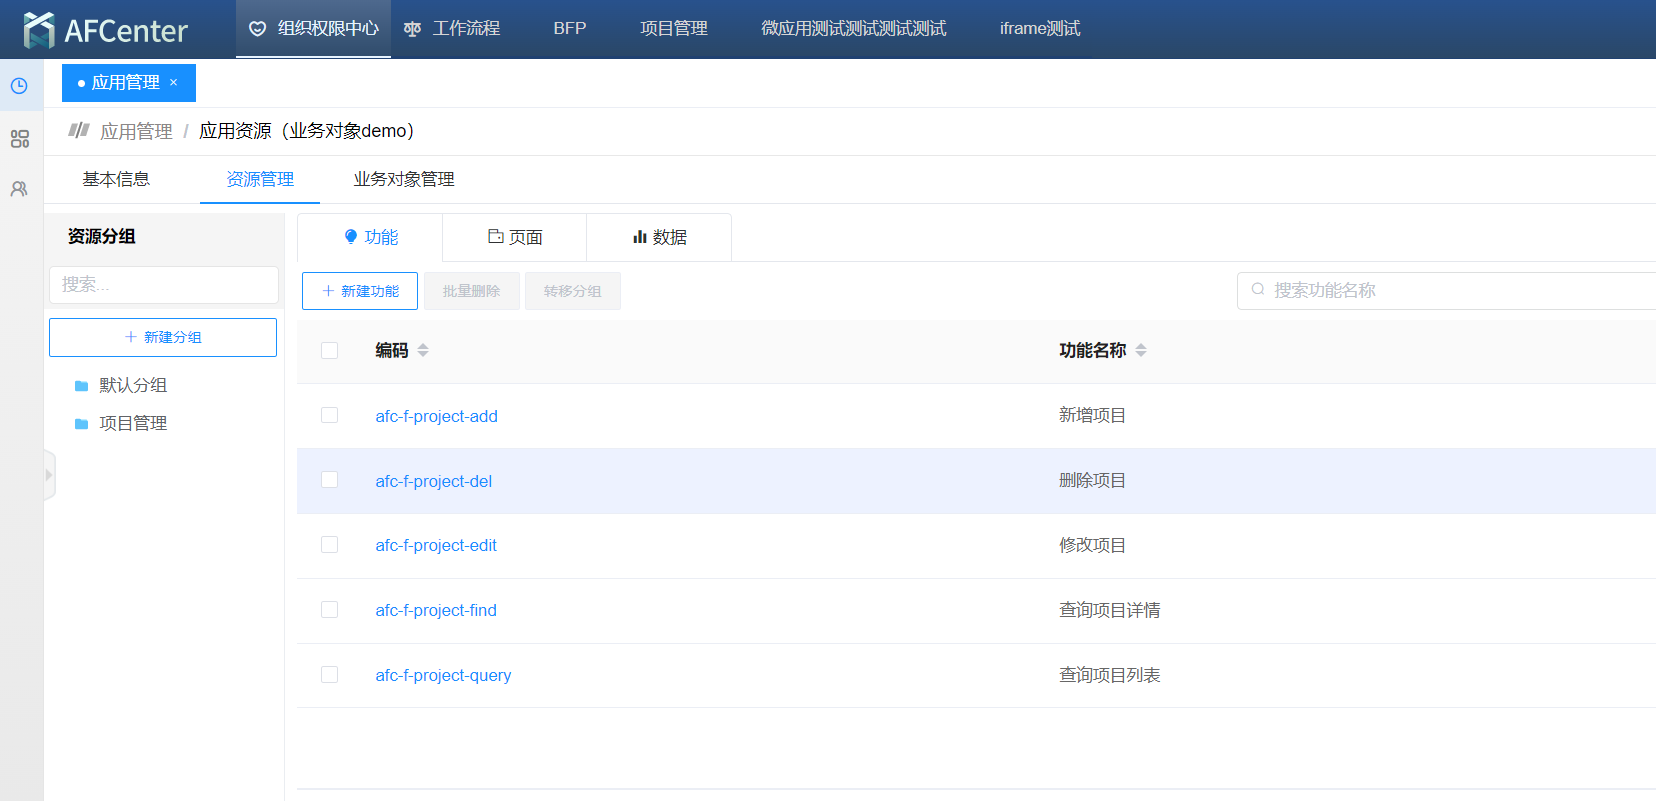Sort by the 功能名称 column arrows
The width and height of the screenshot is (1656, 801).
pos(1141,350)
